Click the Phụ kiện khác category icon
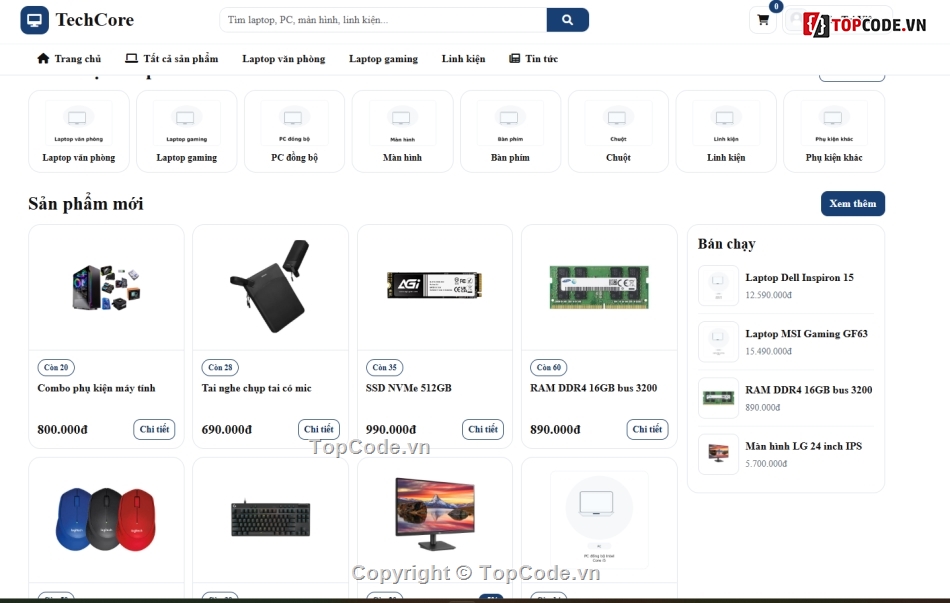The image size is (950, 603). tap(834, 123)
